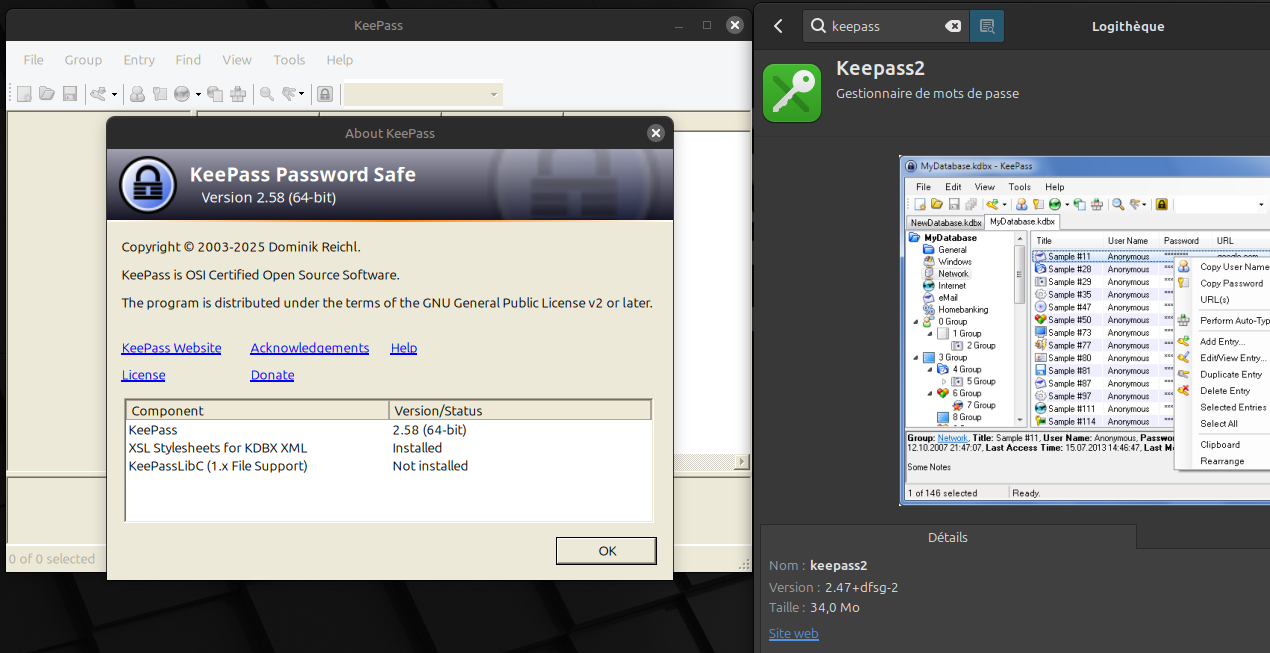Screen dimensions: 1270x653
Task: Click the green Keepass2 key app icon
Action: click(792, 93)
